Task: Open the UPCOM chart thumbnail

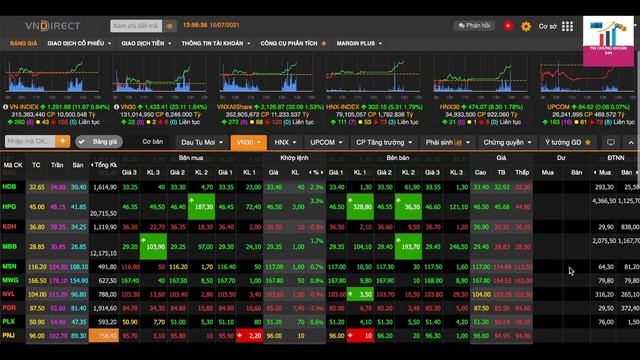Action: tap(587, 73)
